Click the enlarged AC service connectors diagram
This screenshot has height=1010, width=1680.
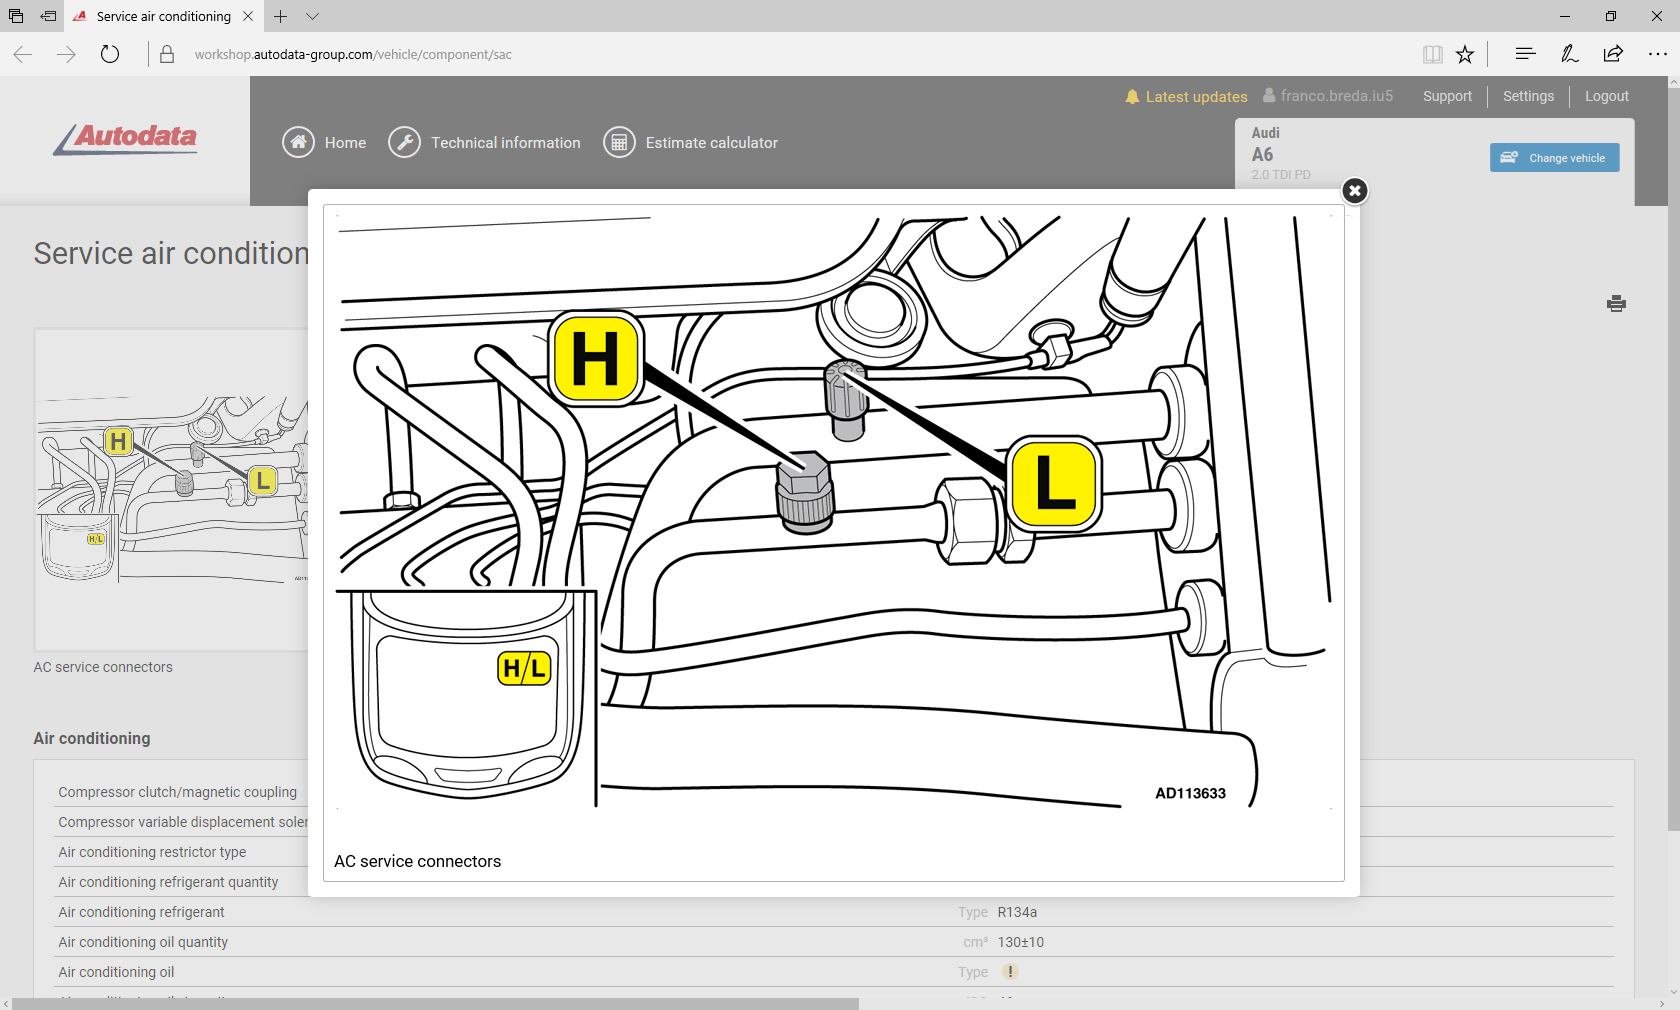coord(834,510)
